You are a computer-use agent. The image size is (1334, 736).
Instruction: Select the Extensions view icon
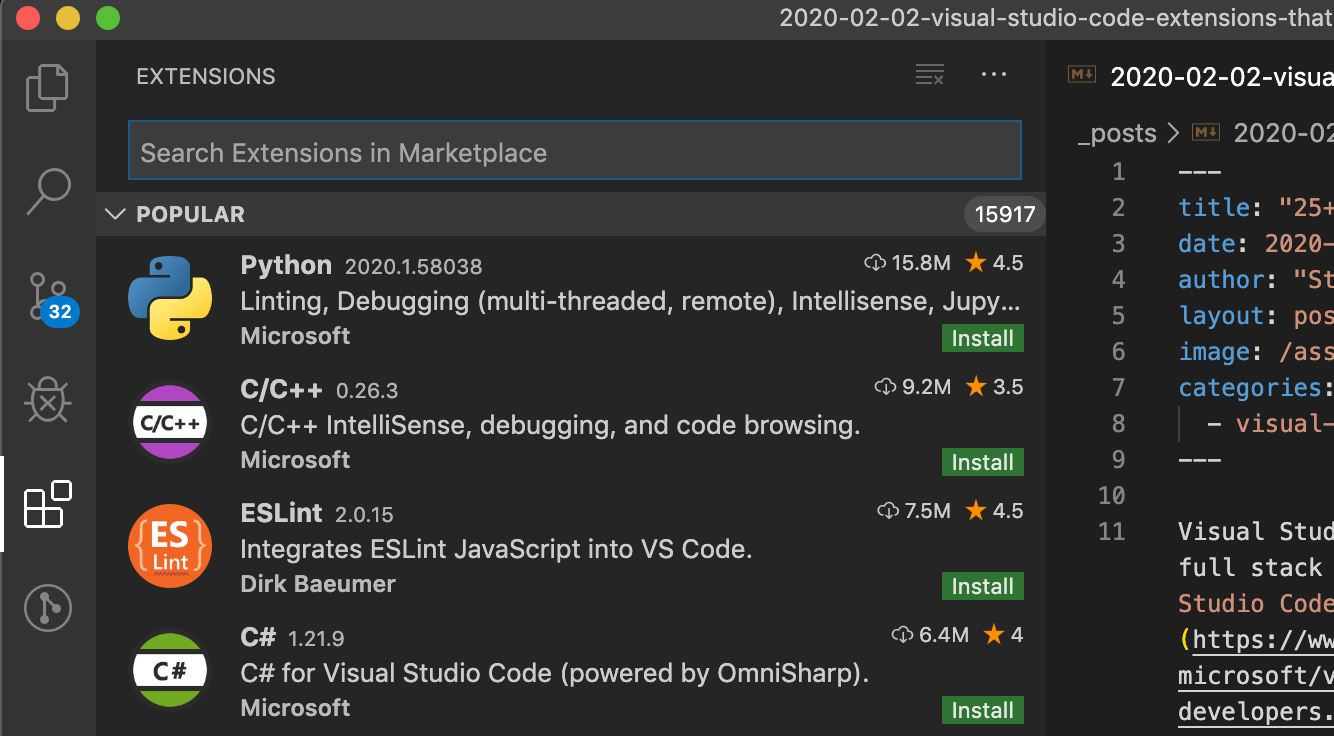coord(47,504)
